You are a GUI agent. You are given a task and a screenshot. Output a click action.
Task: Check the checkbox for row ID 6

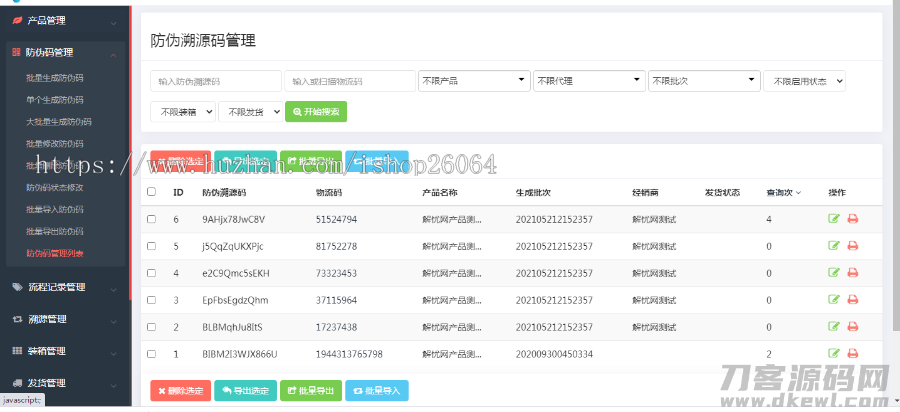152,219
